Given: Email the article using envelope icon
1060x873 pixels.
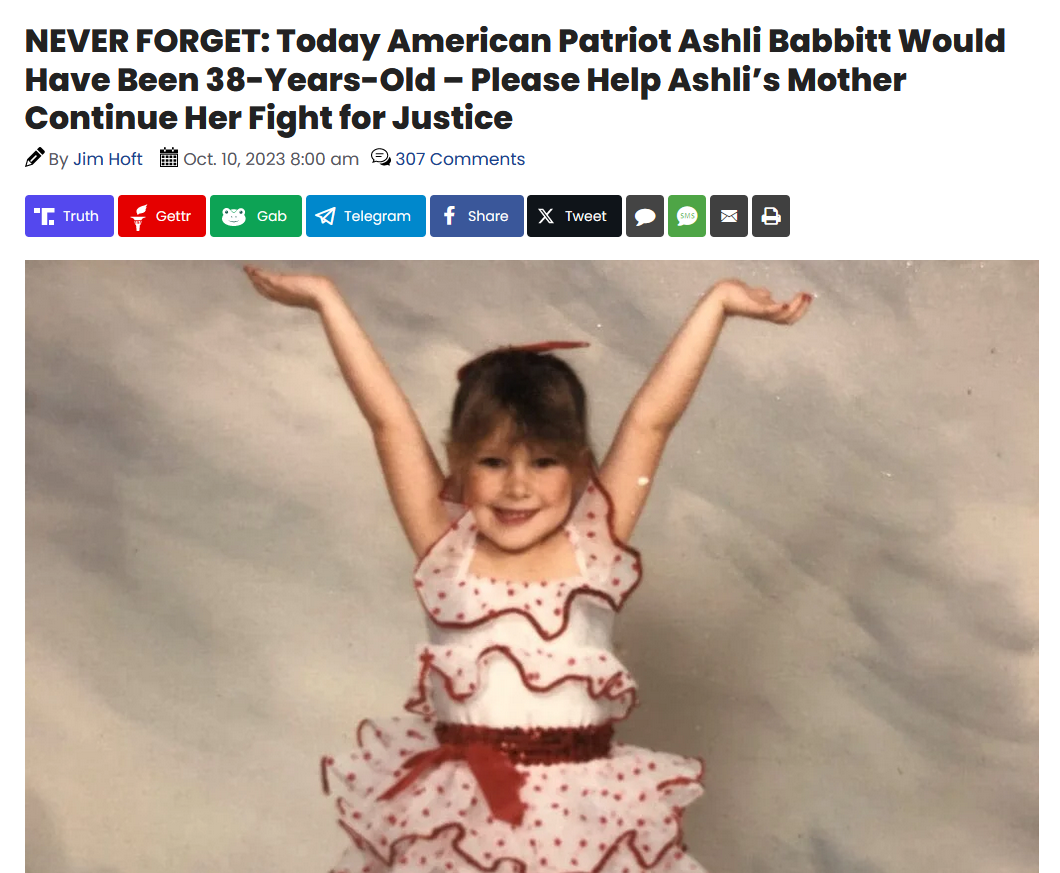Looking at the screenshot, I should pyautogui.click(x=729, y=216).
